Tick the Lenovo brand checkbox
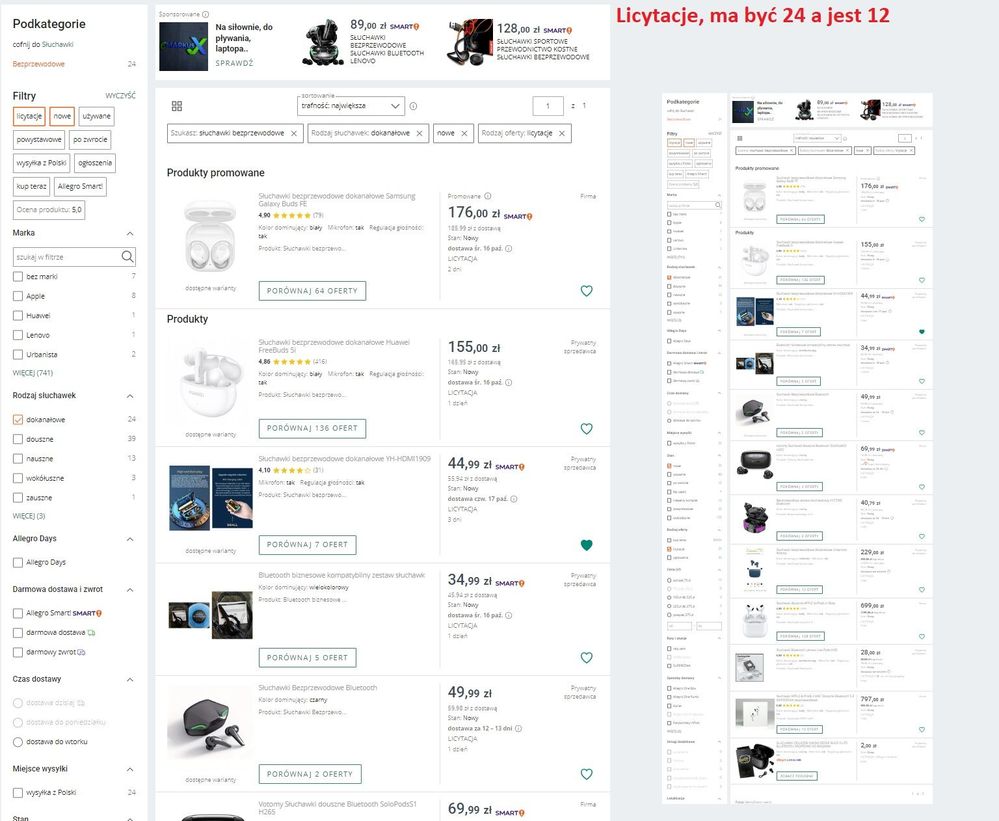The image size is (999, 821). click(18, 335)
